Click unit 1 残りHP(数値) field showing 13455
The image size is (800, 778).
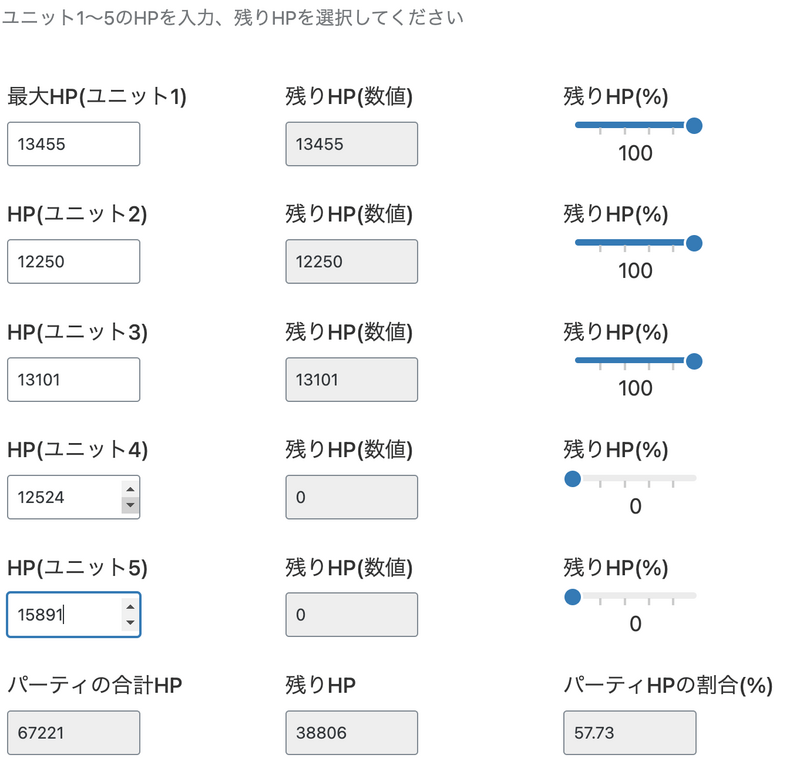351,144
